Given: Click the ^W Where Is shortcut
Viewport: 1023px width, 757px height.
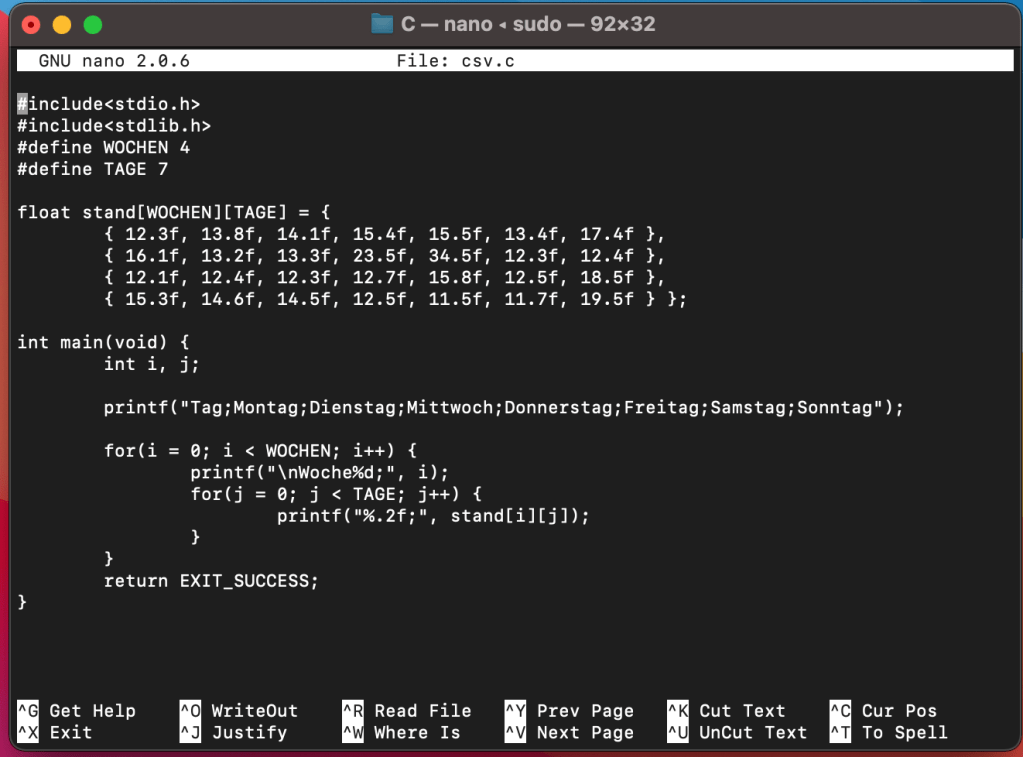Looking at the screenshot, I should pos(401,733).
